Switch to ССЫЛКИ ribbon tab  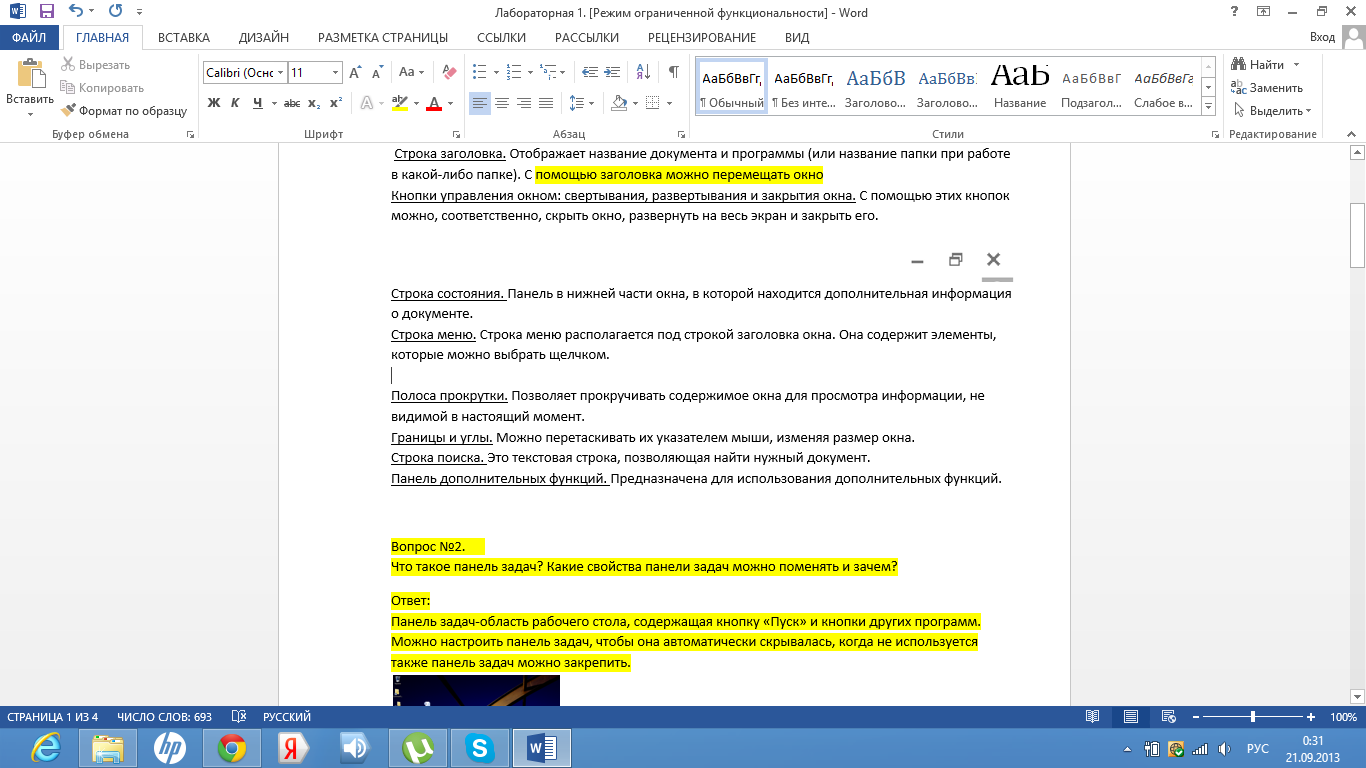pyautogui.click(x=501, y=38)
